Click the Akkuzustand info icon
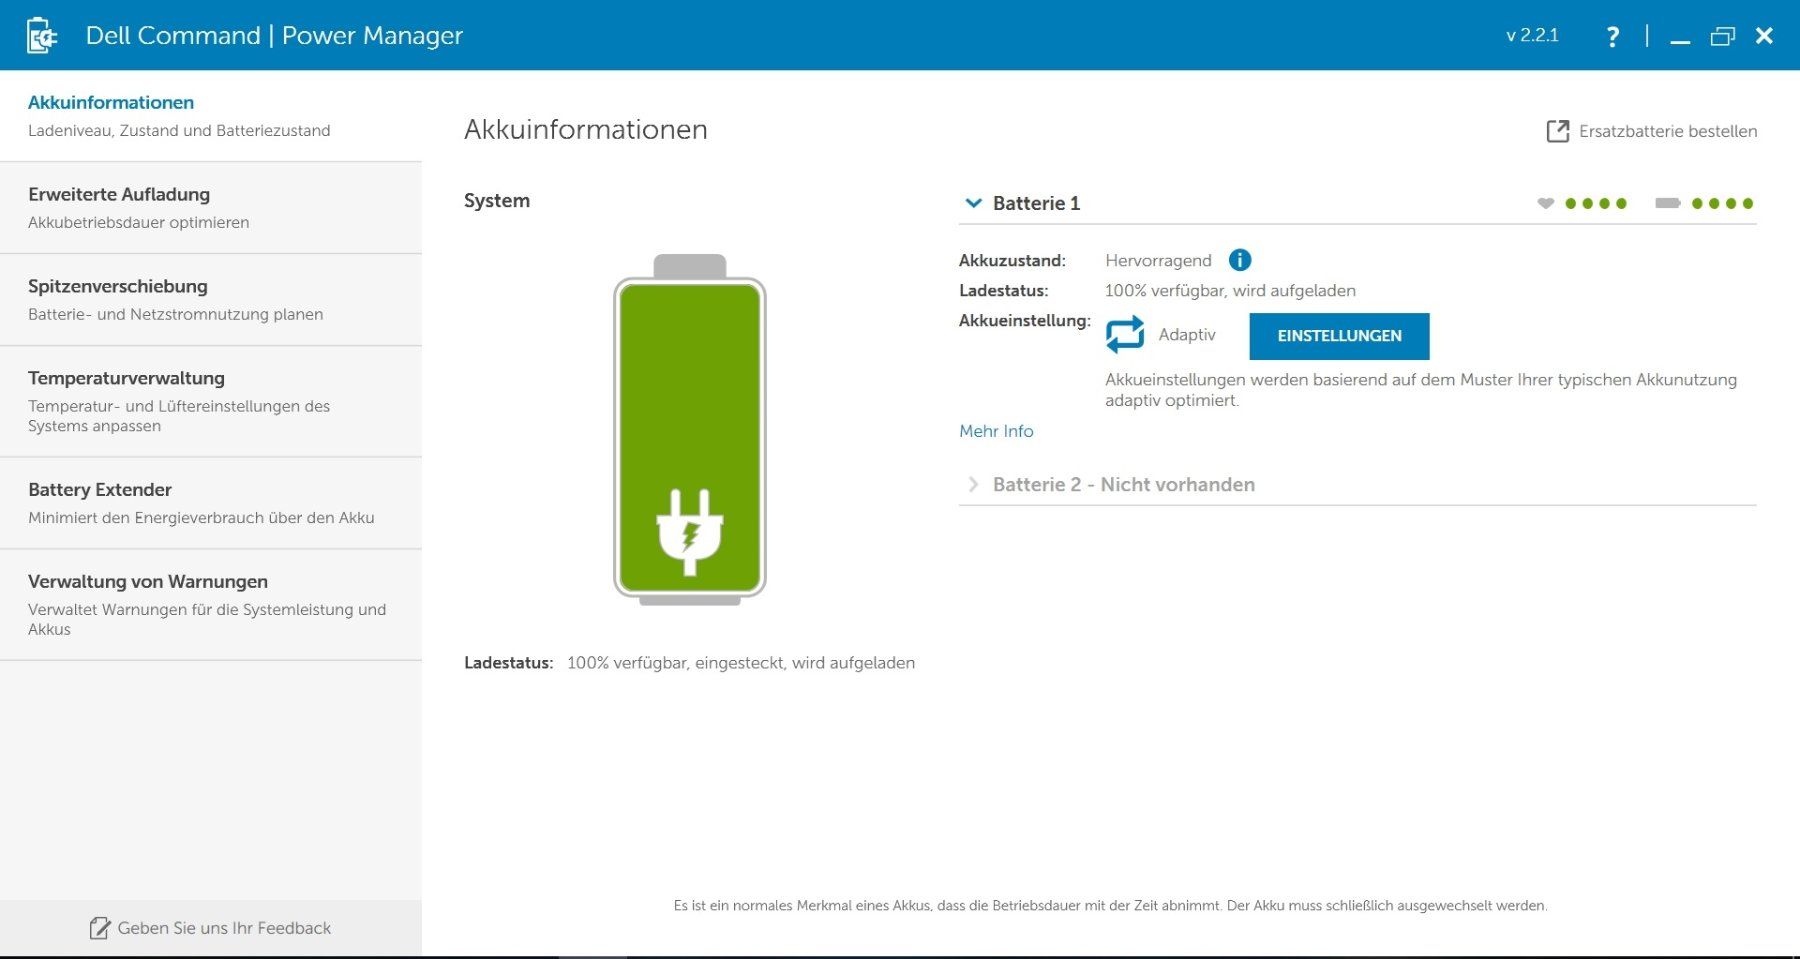Screen dimensions: 1800x959 pos(1239,260)
